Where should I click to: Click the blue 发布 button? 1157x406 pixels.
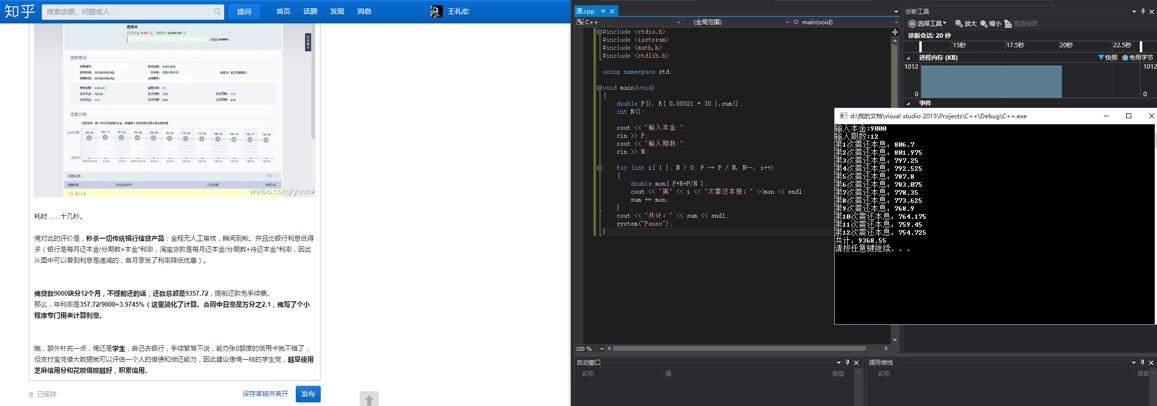pos(308,394)
